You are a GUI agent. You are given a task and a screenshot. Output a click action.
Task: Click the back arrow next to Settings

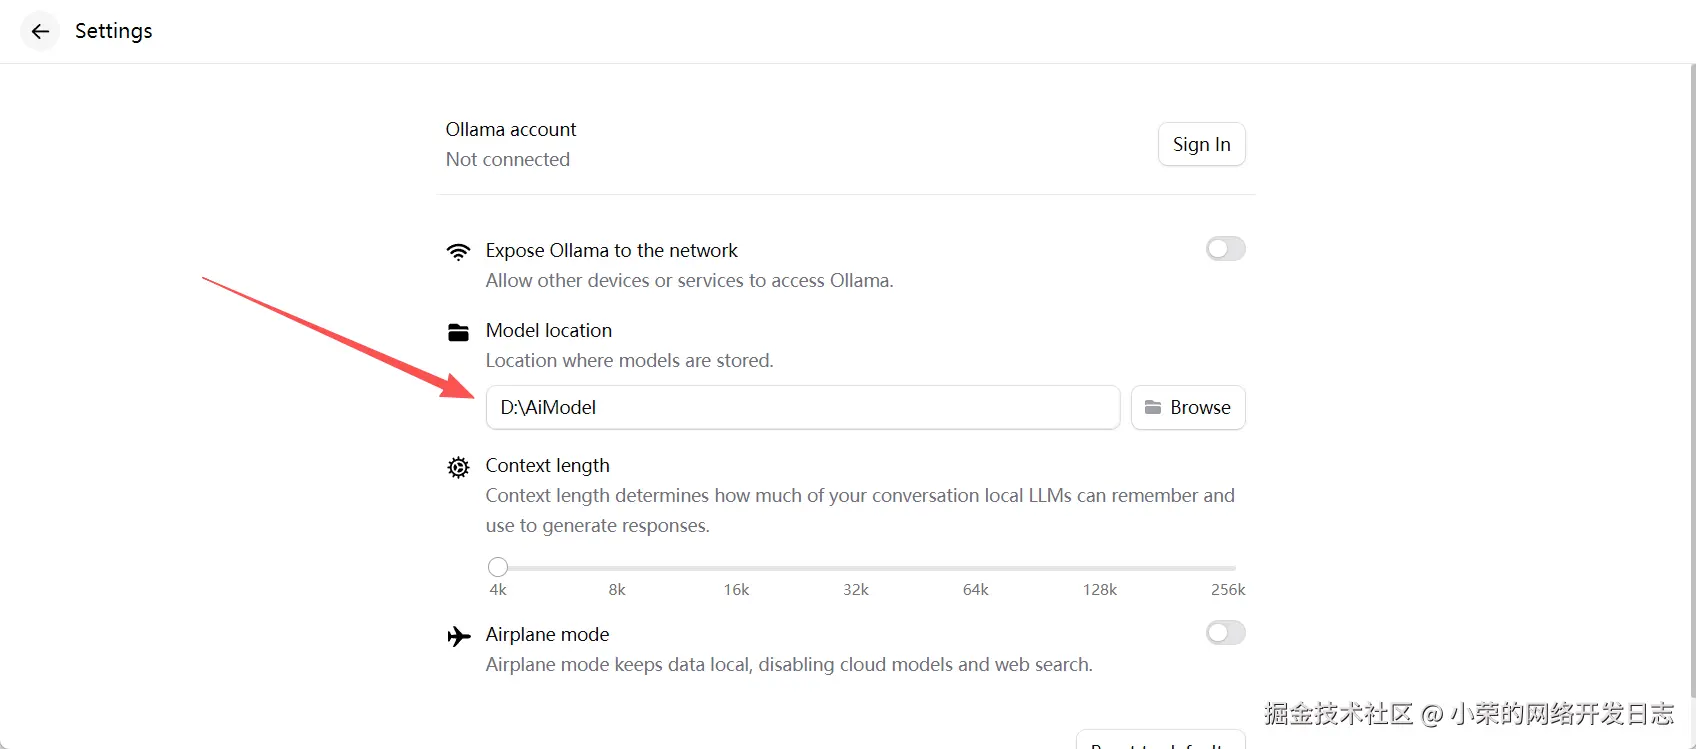point(40,31)
